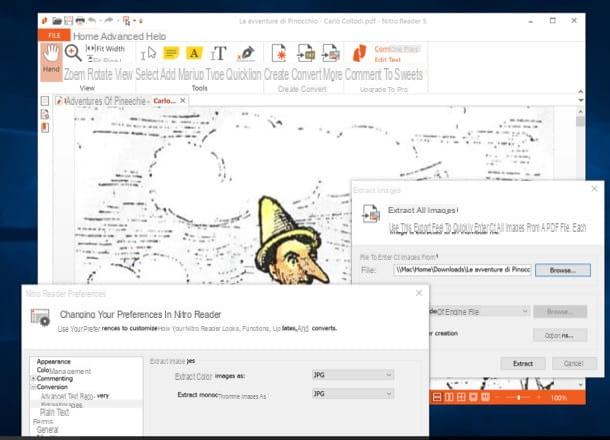Screen dimensions: 610x440
Task: Click the 100% zoom level in status bar
Action: 559,398
